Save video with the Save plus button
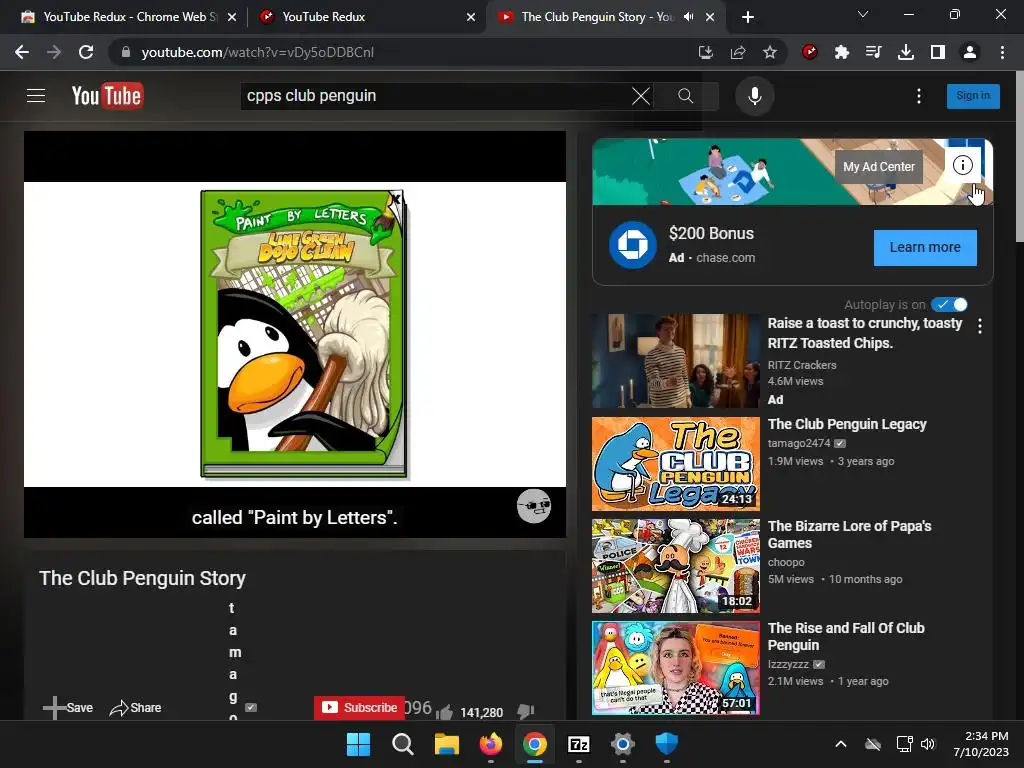 pos(68,707)
